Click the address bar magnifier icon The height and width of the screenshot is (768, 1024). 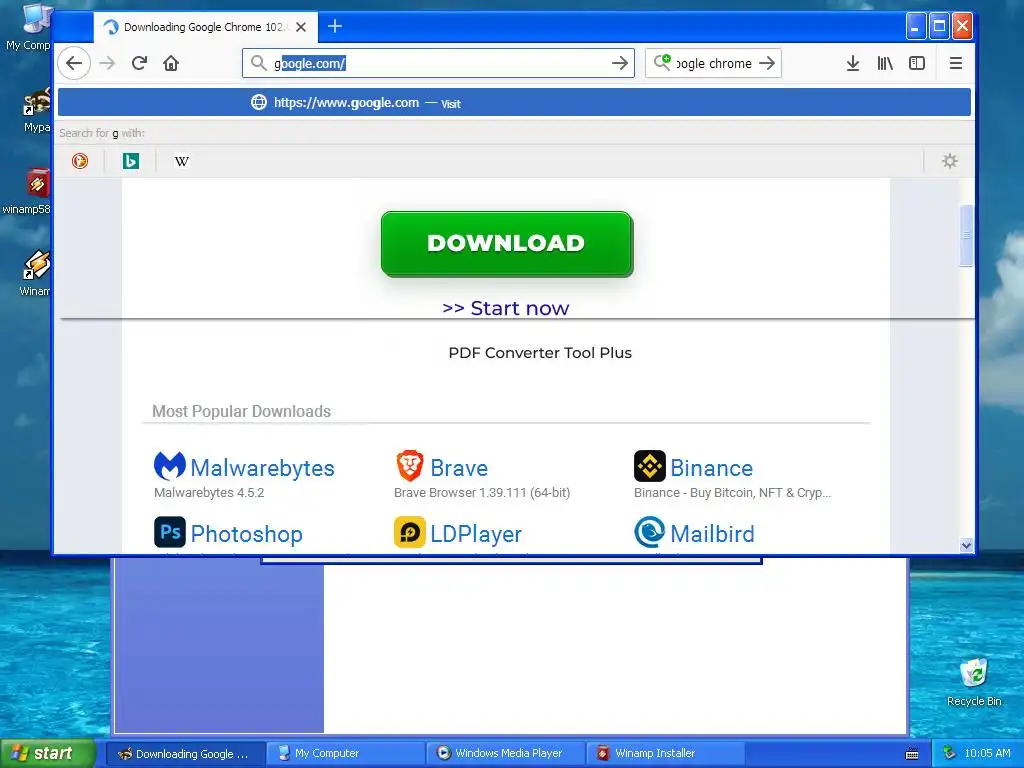click(x=259, y=63)
